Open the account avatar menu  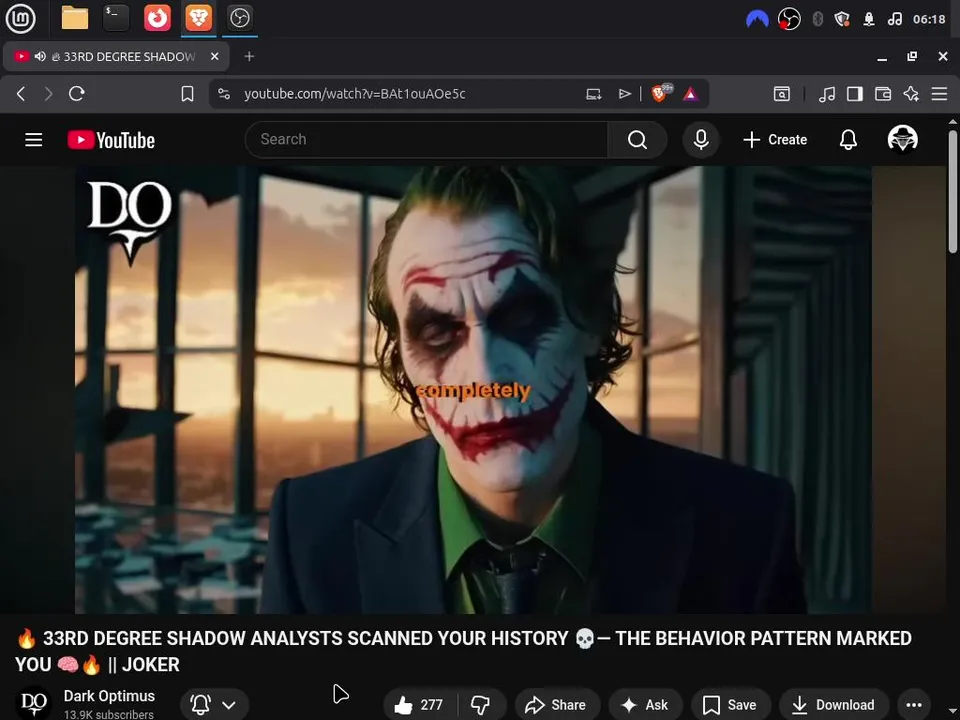[x=902, y=139]
